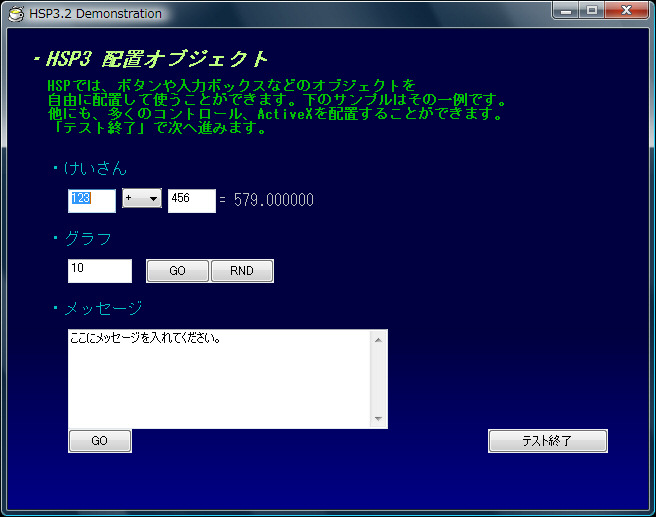
Task: Click the first number field containing 123
Action: (92, 201)
